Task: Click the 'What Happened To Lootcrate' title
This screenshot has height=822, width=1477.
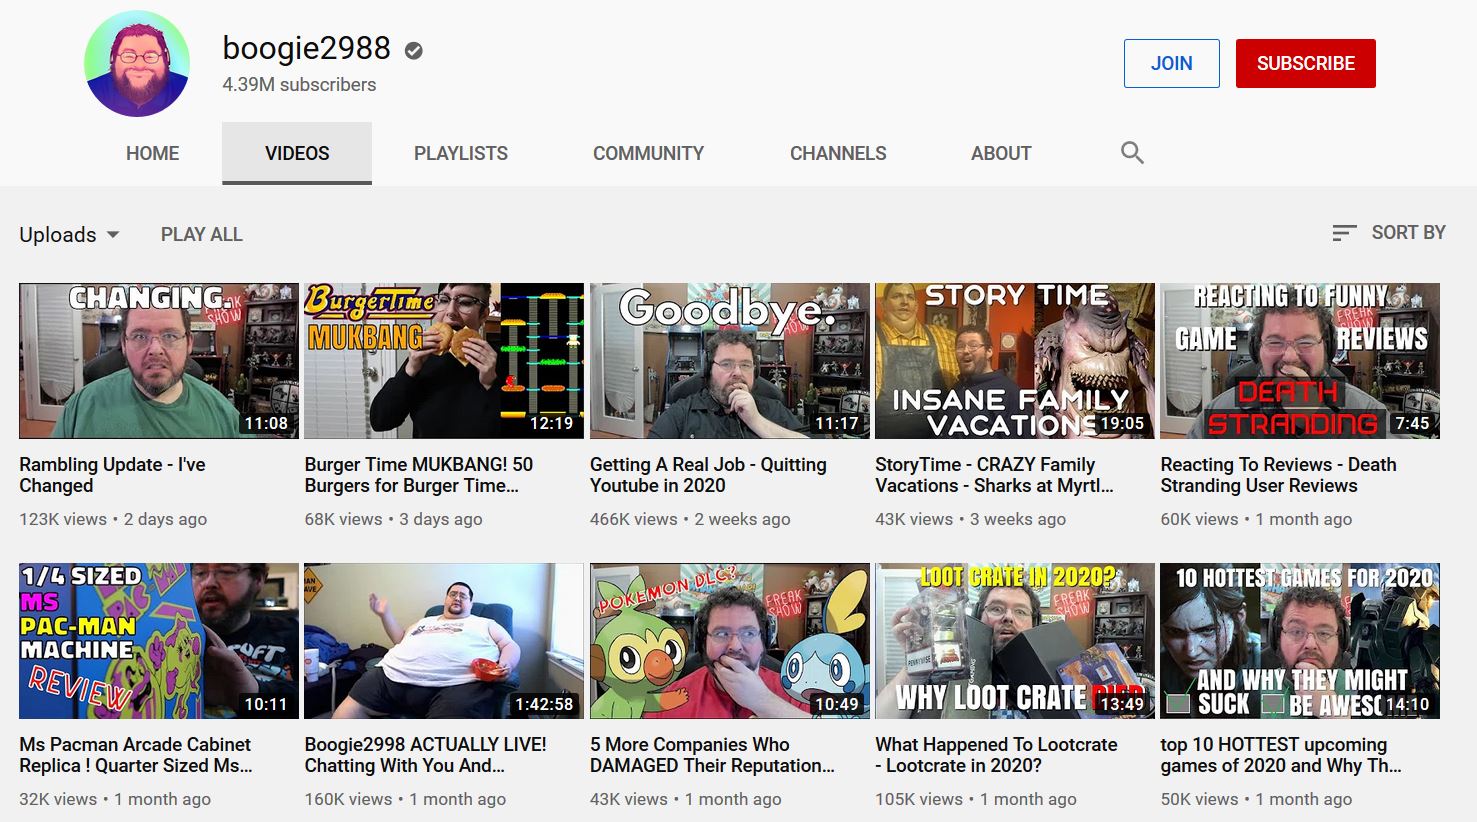Action: [x=996, y=755]
